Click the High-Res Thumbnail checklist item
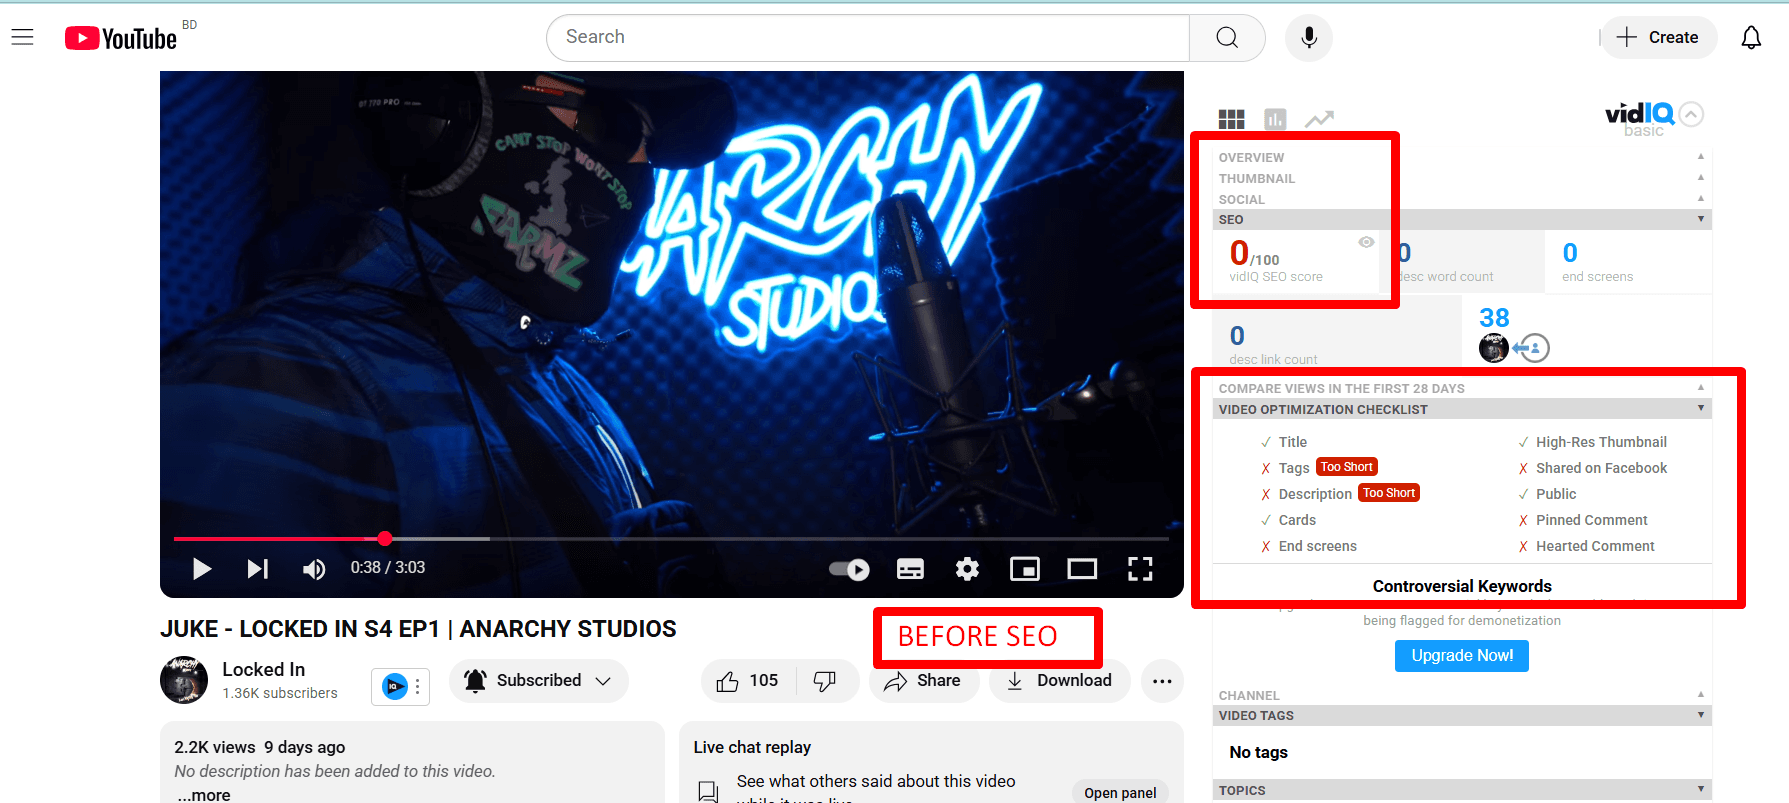The image size is (1789, 803). (1602, 442)
